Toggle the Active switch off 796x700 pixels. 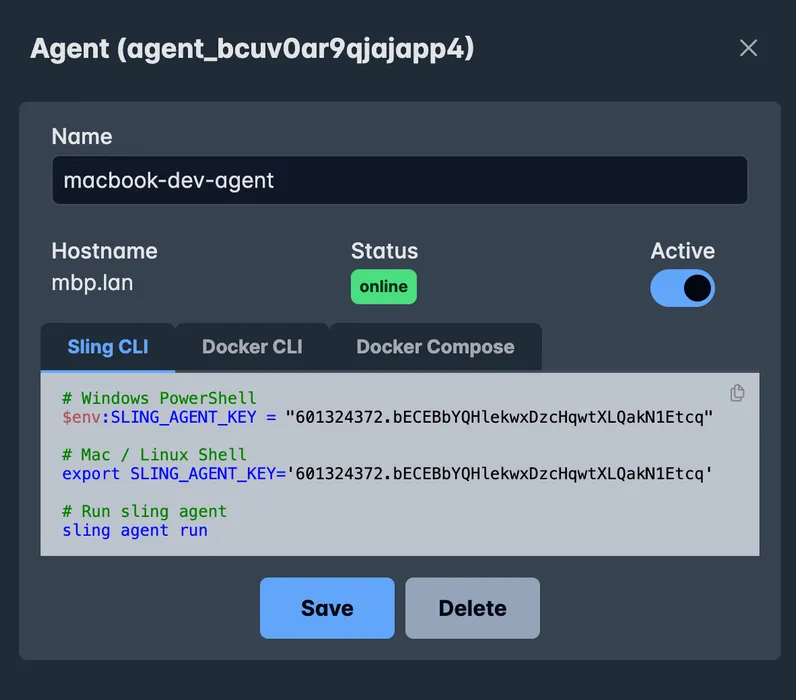click(682, 288)
